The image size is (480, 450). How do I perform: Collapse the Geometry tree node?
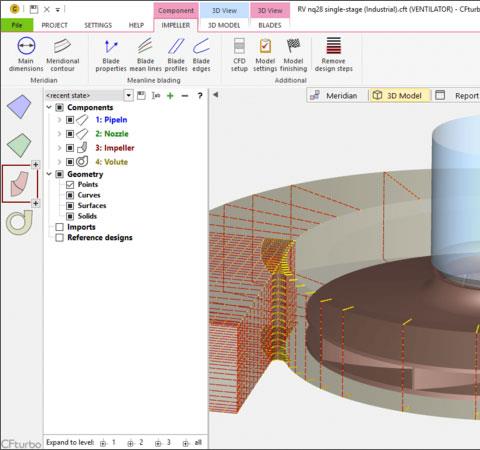pyautogui.click(x=49, y=174)
